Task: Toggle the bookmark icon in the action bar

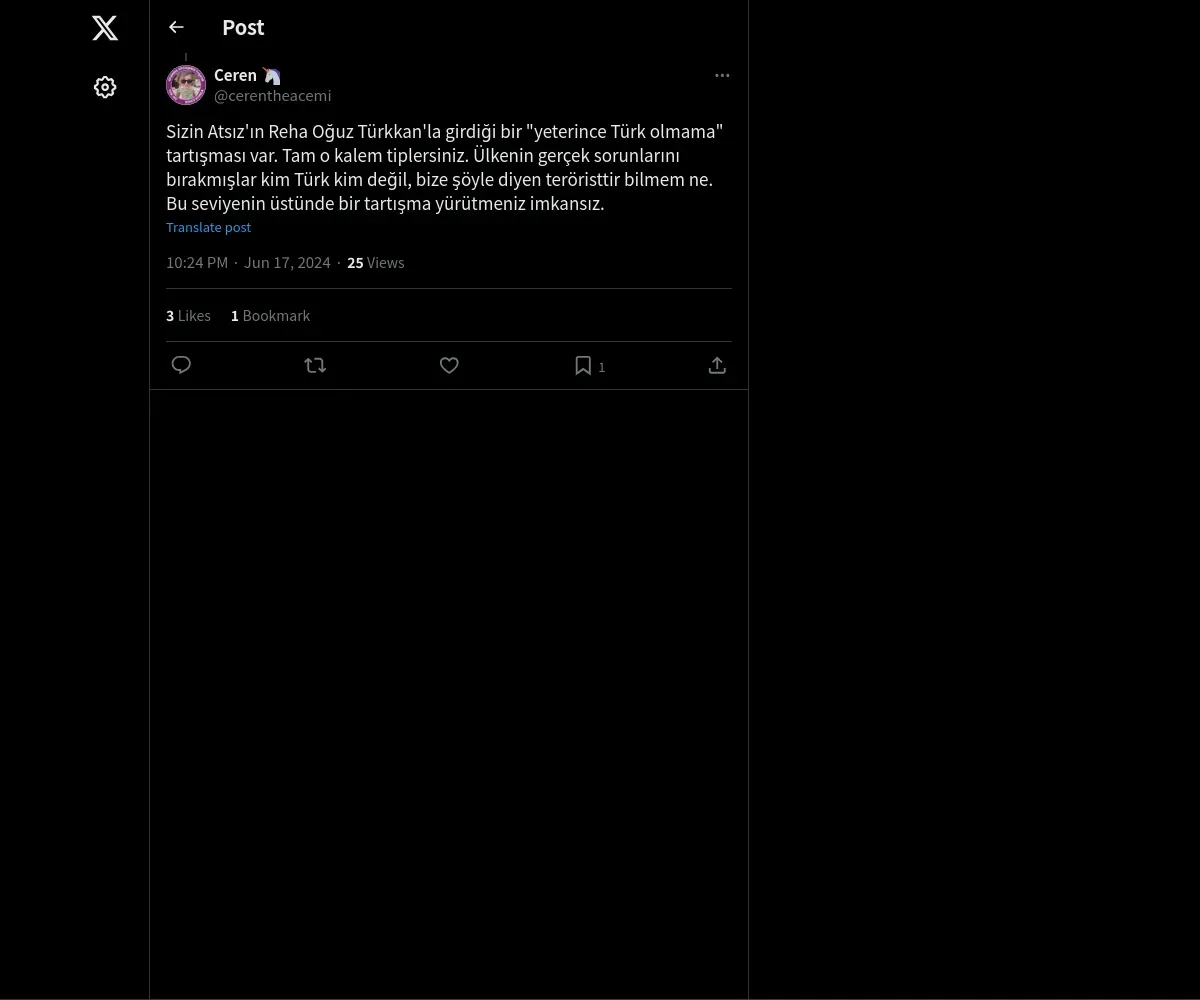Action: [x=583, y=365]
